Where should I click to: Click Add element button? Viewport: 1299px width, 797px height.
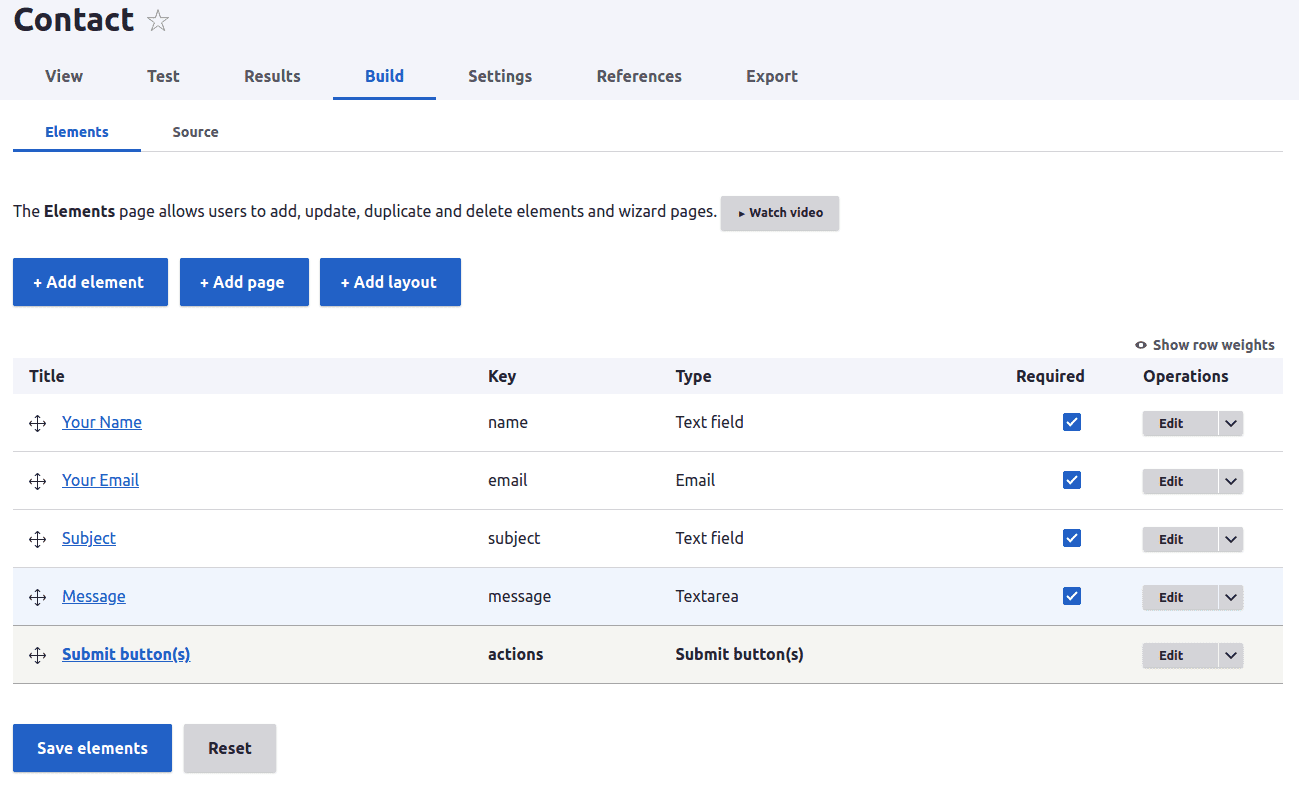point(90,282)
